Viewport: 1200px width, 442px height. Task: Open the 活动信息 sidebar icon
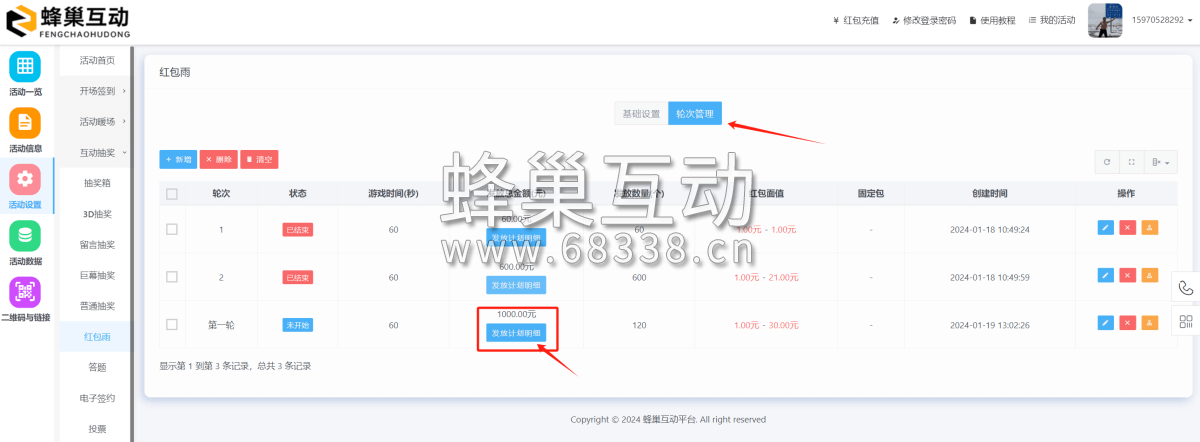click(x=25, y=129)
